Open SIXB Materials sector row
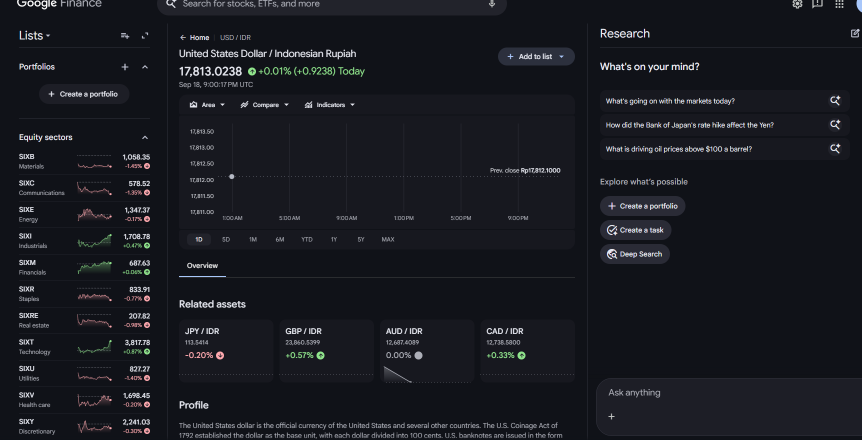 click(84, 162)
